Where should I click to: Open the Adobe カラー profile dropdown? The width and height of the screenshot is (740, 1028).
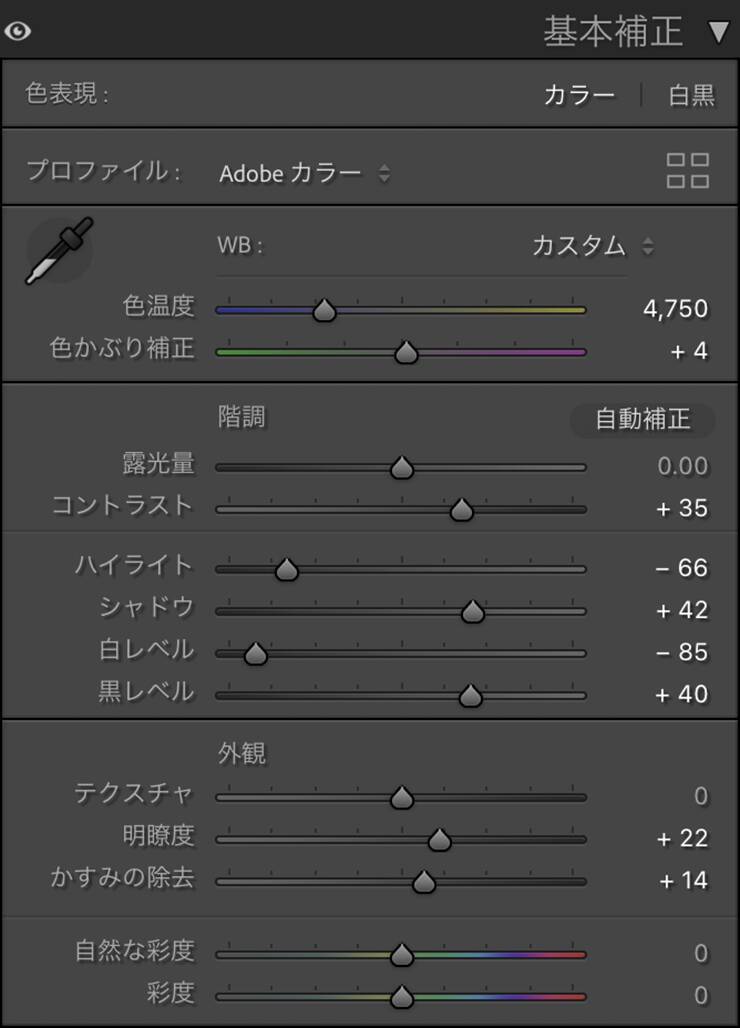(304, 173)
